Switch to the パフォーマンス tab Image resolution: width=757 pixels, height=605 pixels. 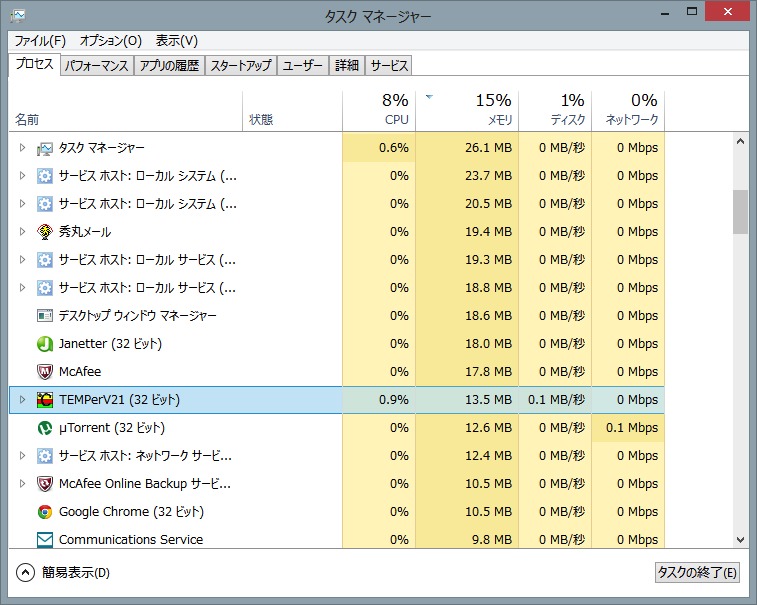point(97,66)
